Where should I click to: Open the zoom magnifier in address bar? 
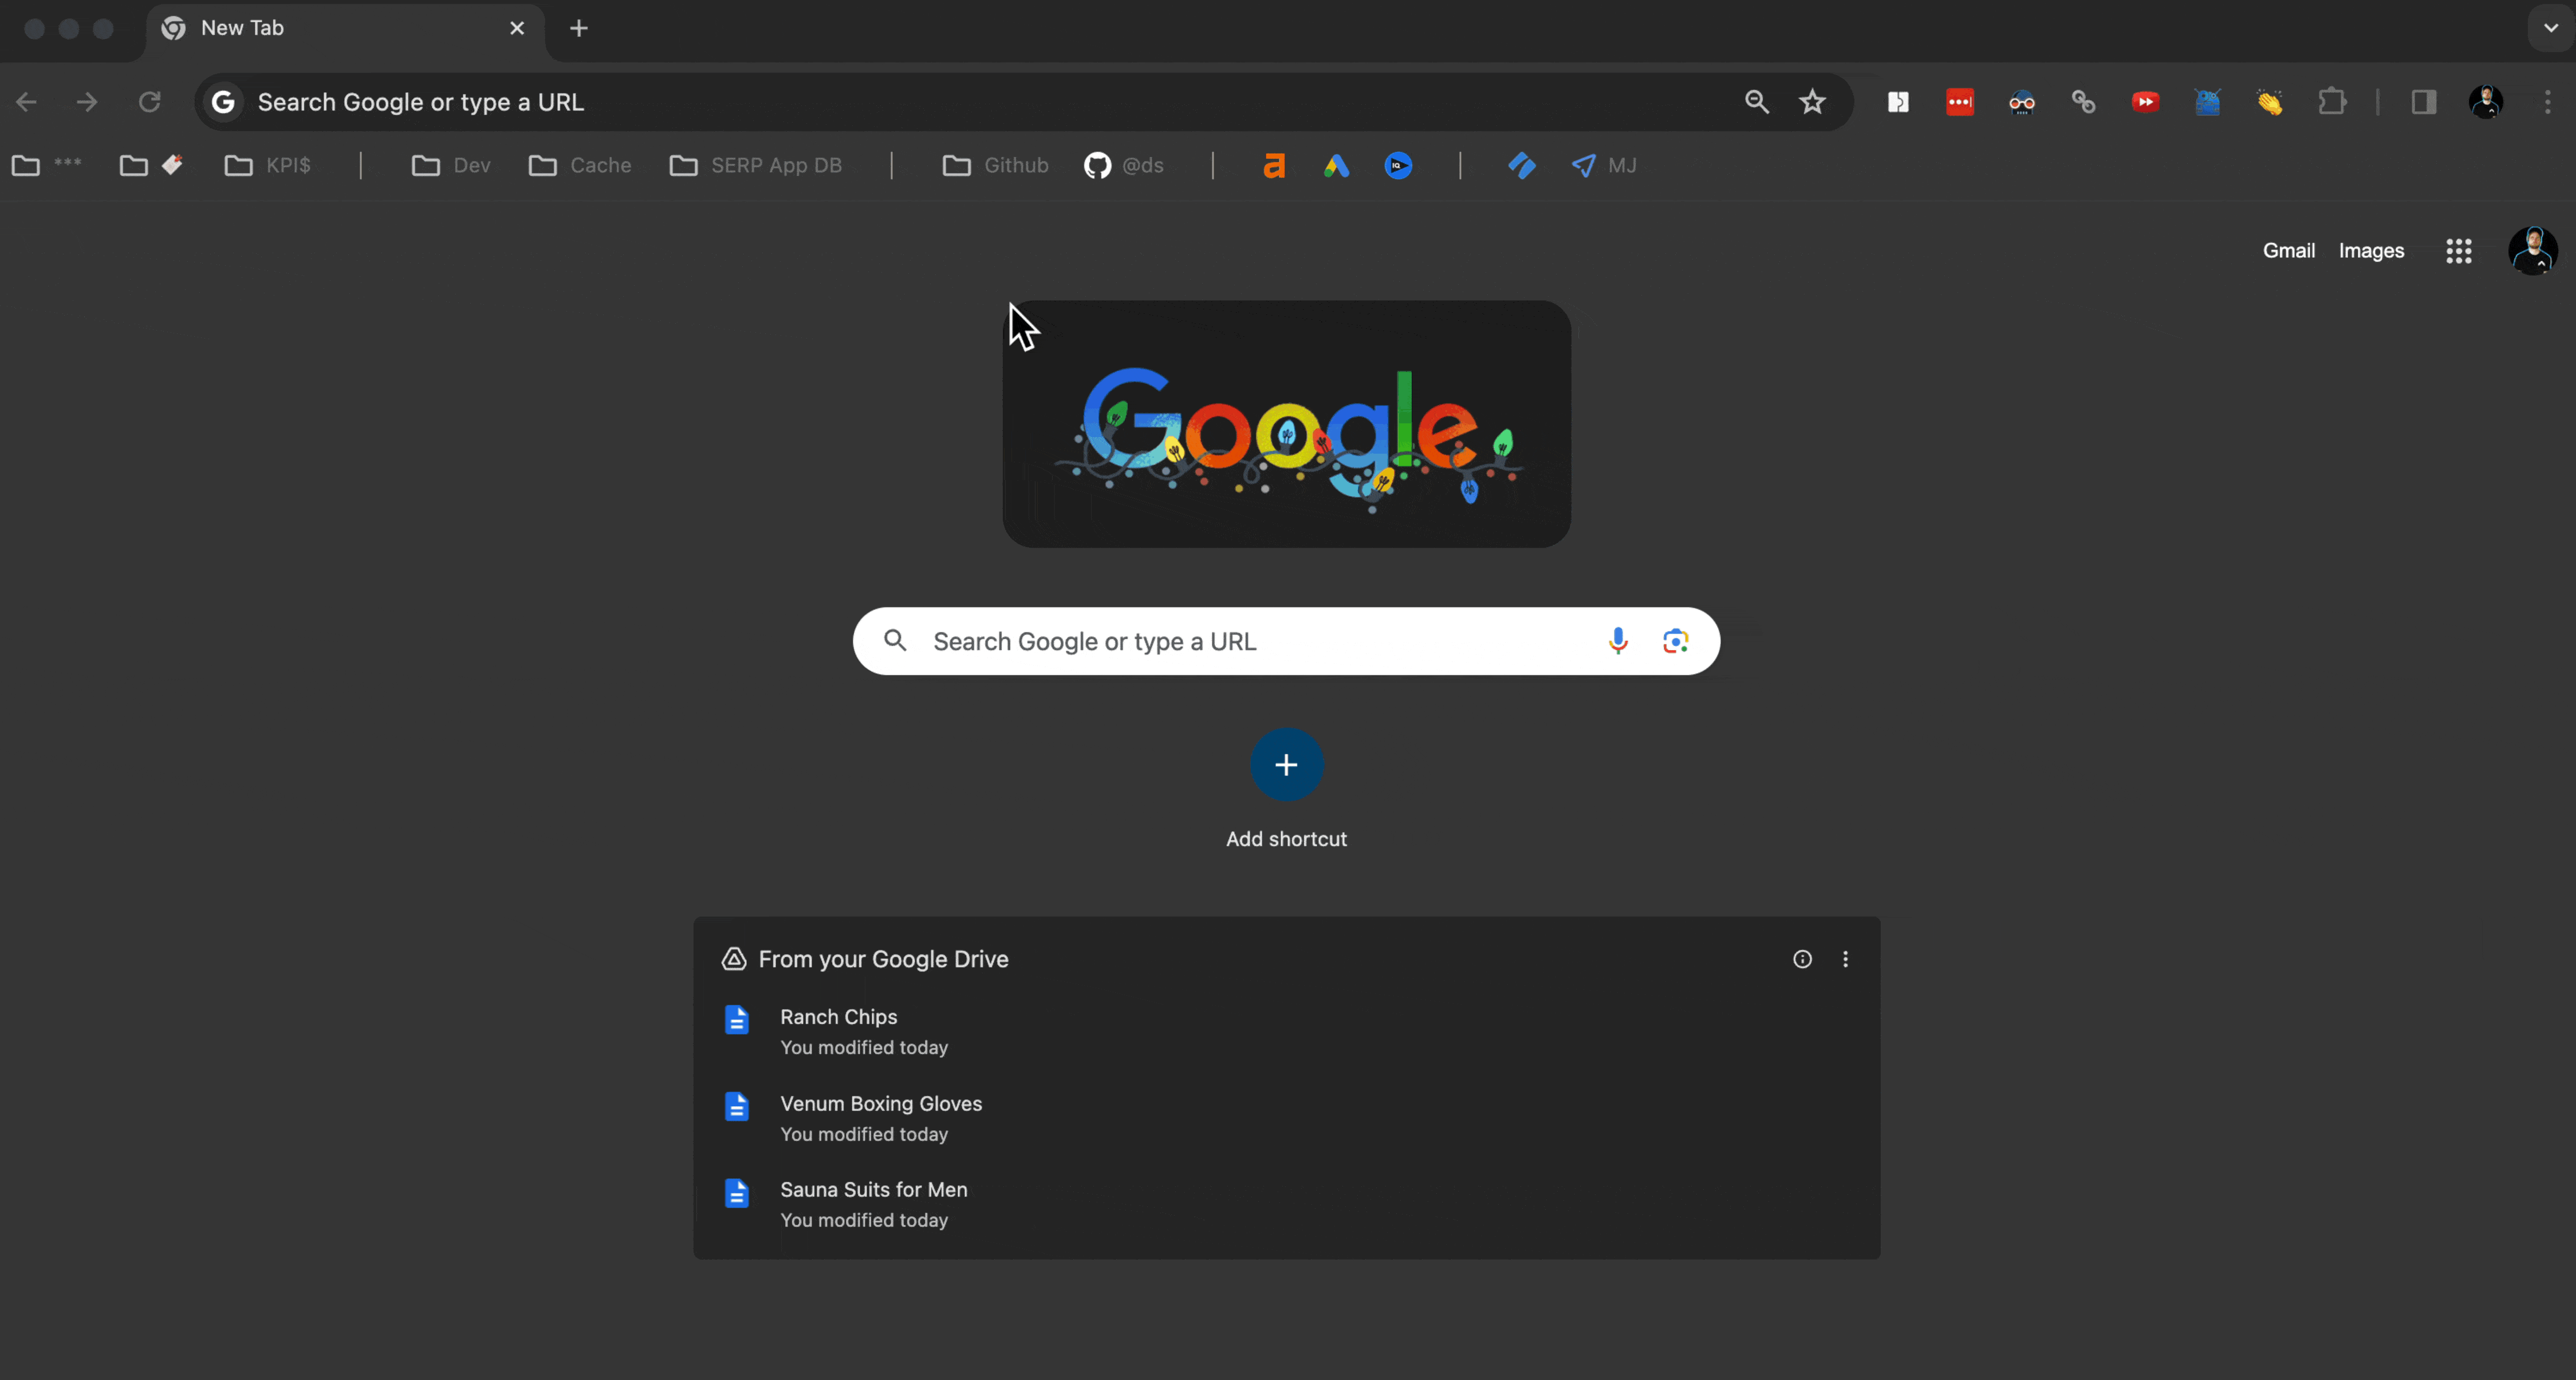point(1756,102)
